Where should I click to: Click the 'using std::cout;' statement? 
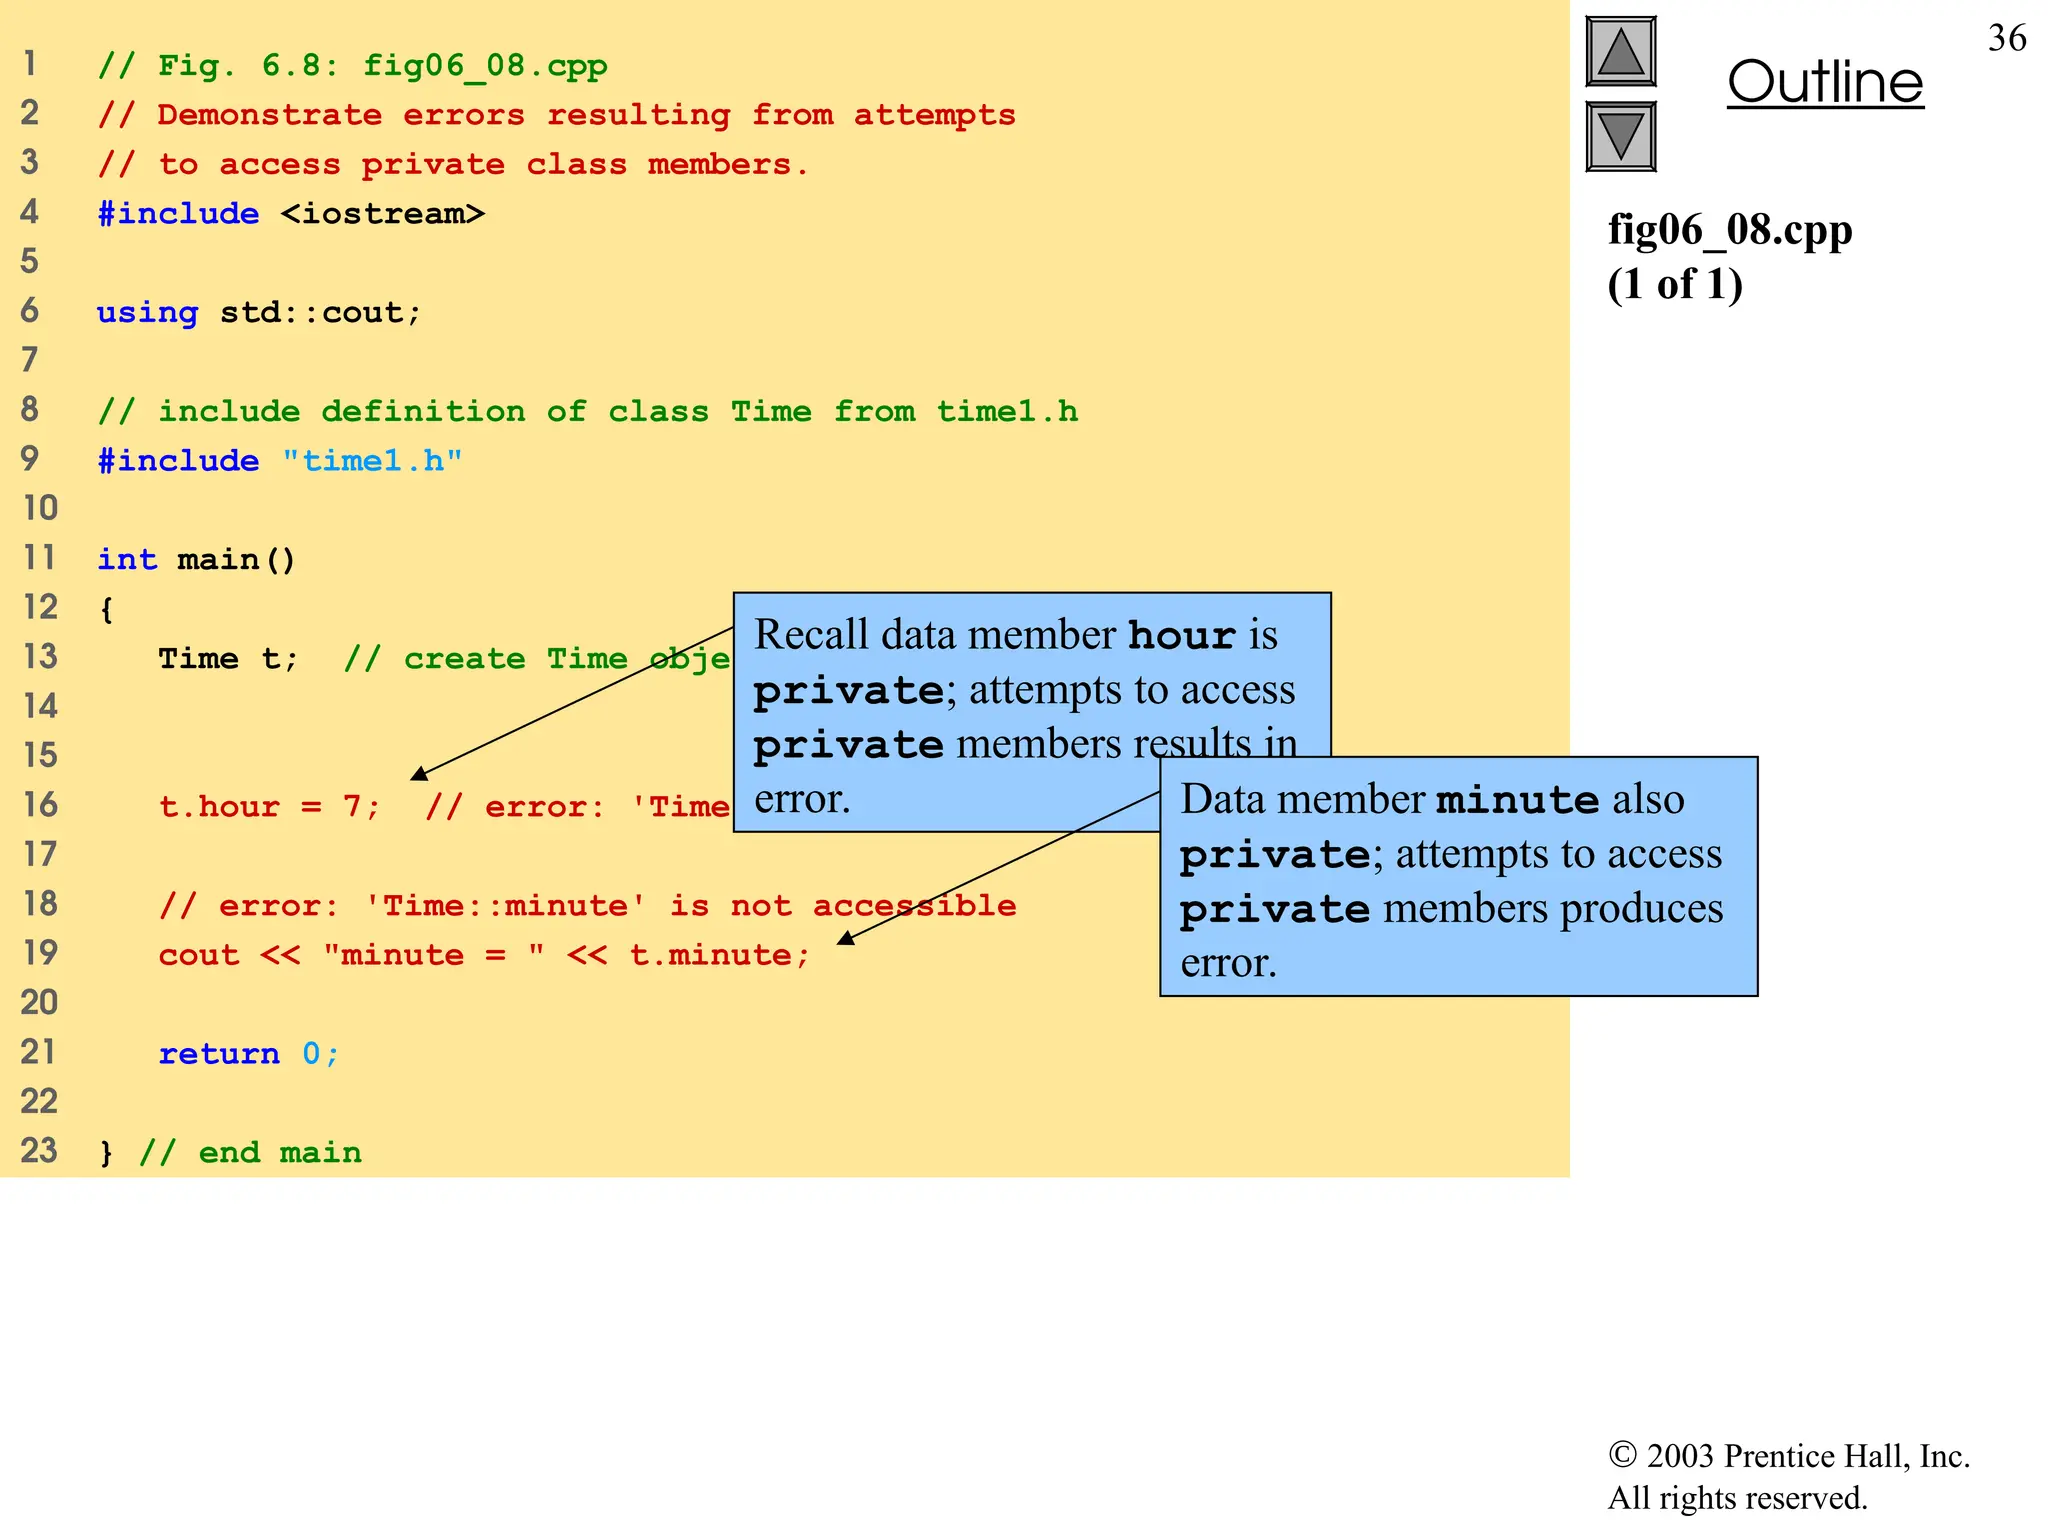(259, 313)
